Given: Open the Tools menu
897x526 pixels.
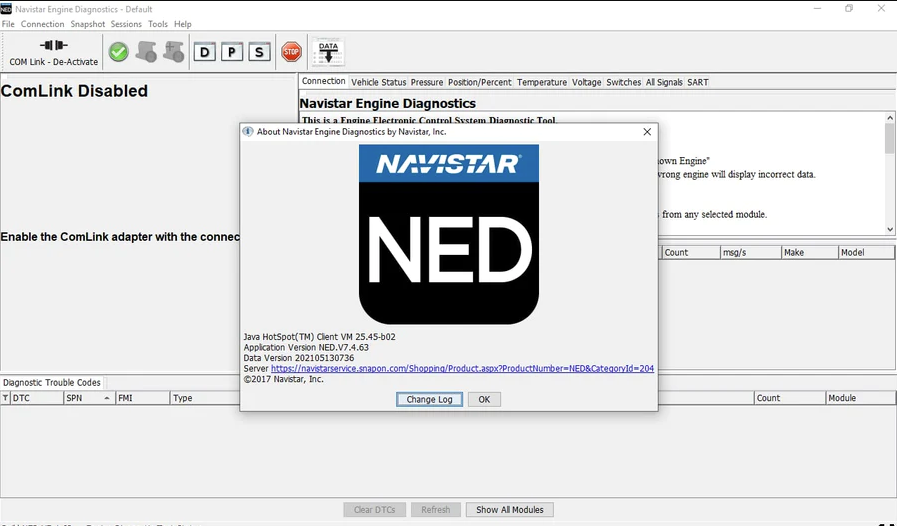Looking at the screenshot, I should 158,24.
